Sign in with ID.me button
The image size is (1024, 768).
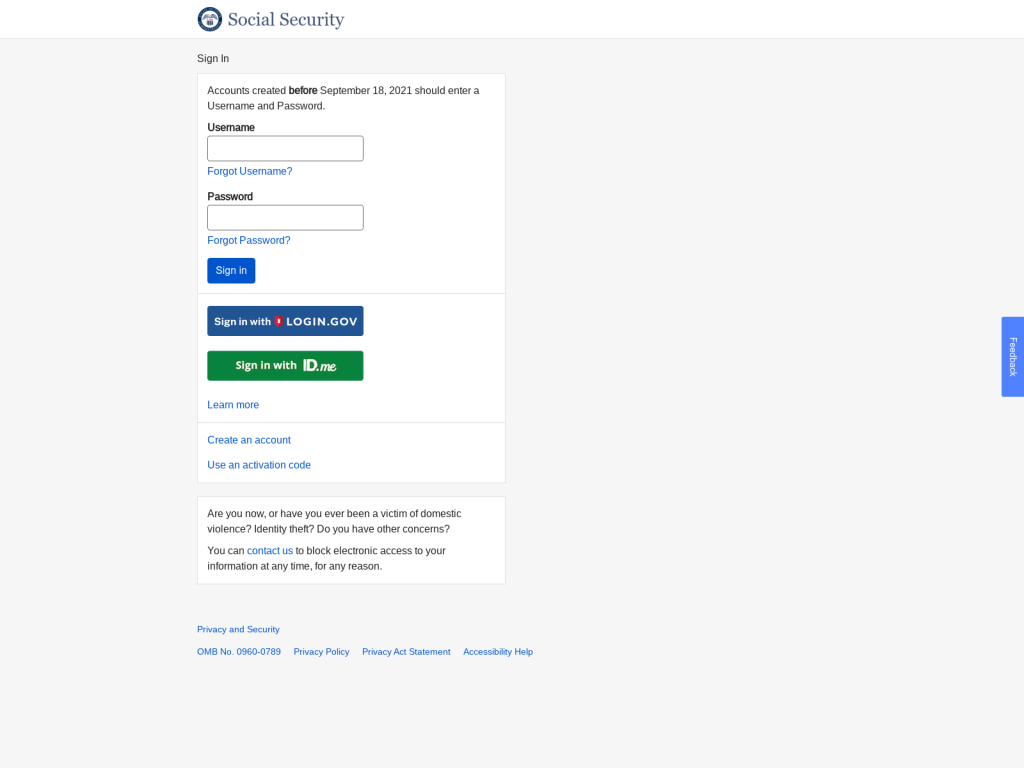coord(285,366)
